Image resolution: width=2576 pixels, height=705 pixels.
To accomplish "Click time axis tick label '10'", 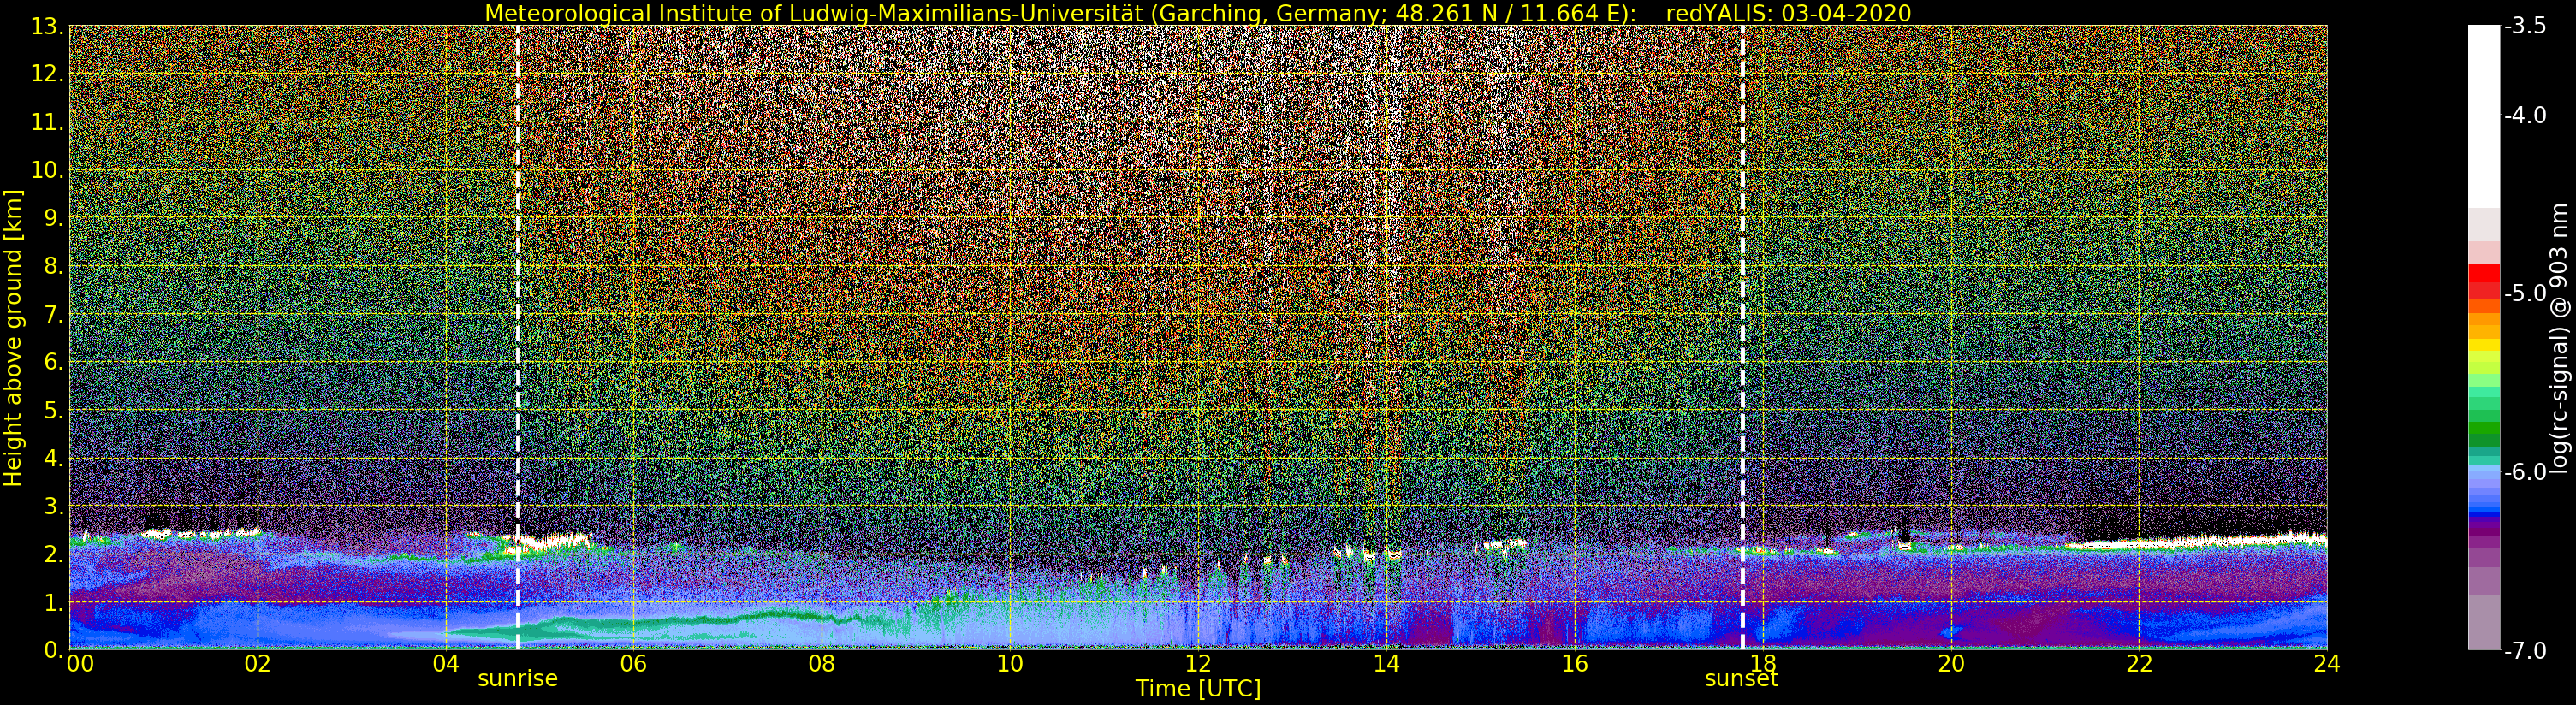I will [x=1009, y=664].
